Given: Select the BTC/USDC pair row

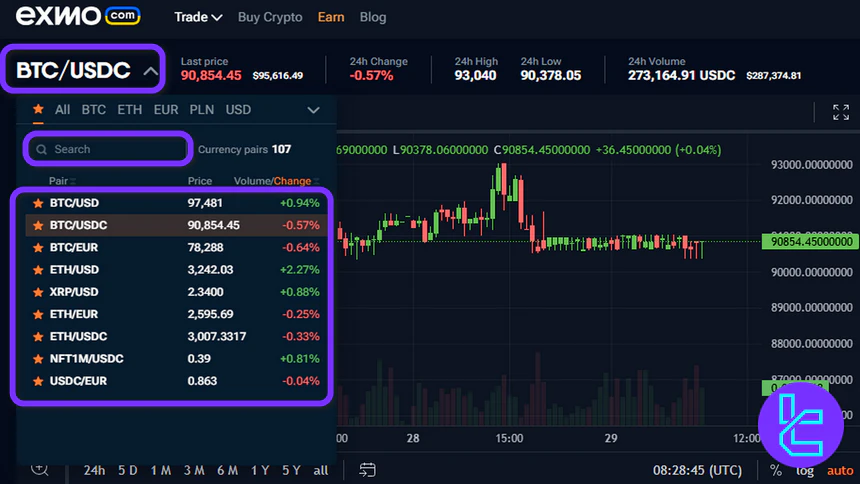Looking at the screenshot, I should tap(176, 225).
